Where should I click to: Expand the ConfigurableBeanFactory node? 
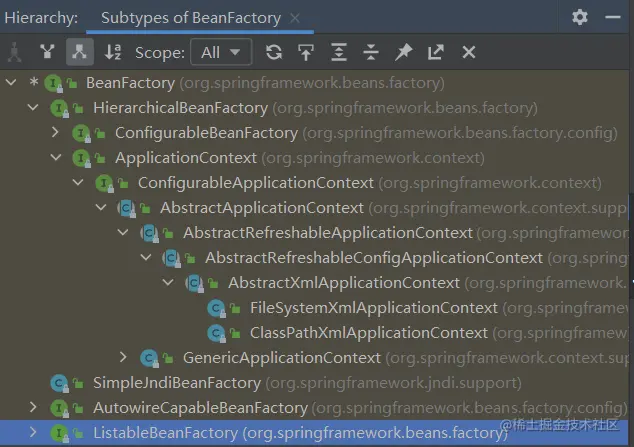pyautogui.click(x=55, y=132)
